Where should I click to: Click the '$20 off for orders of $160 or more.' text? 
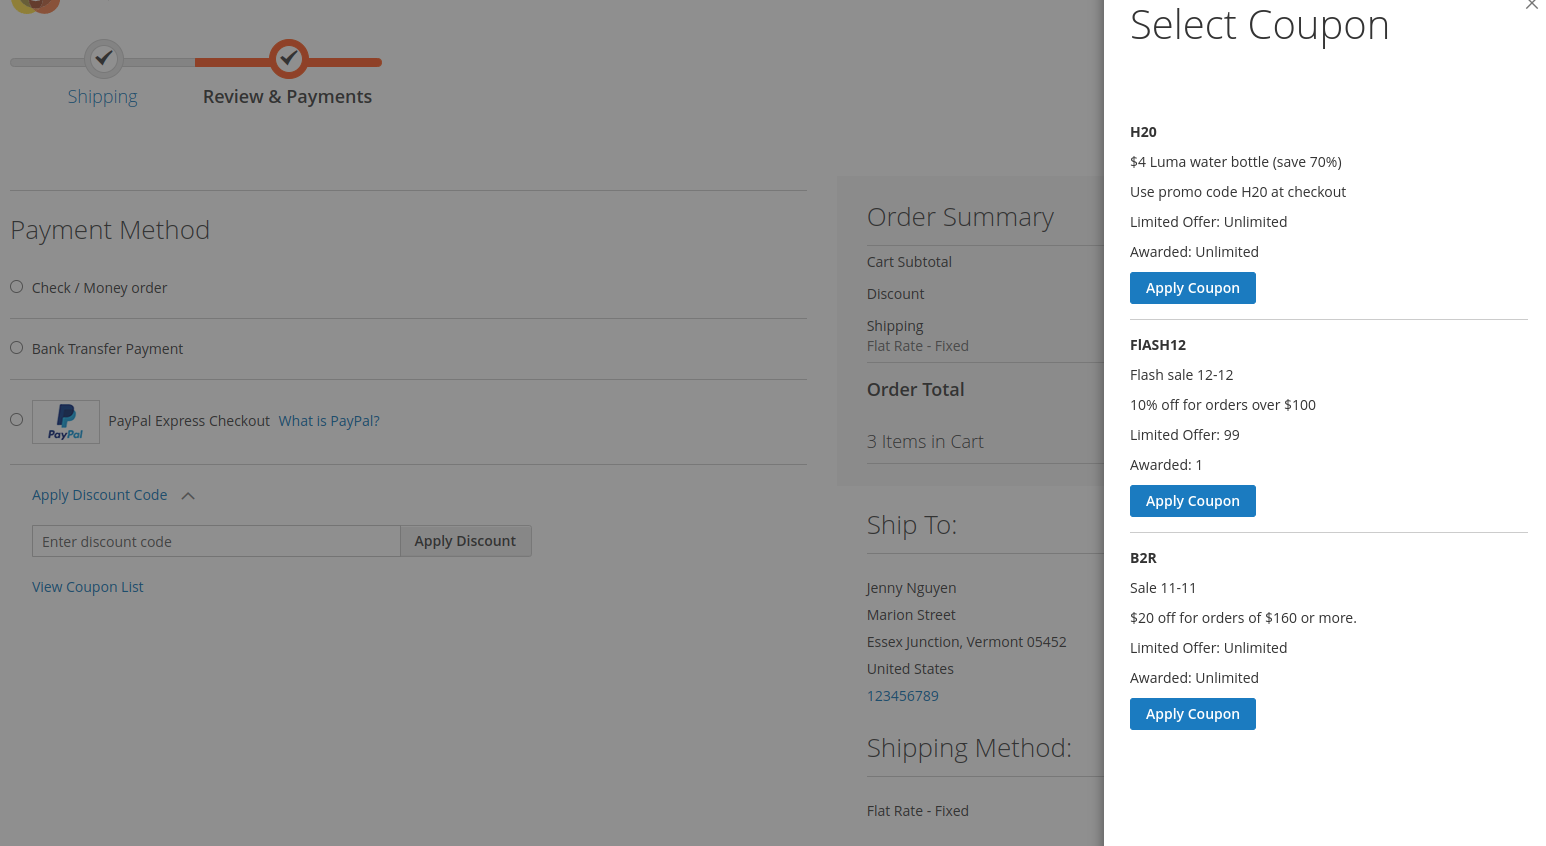point(1243,618)
